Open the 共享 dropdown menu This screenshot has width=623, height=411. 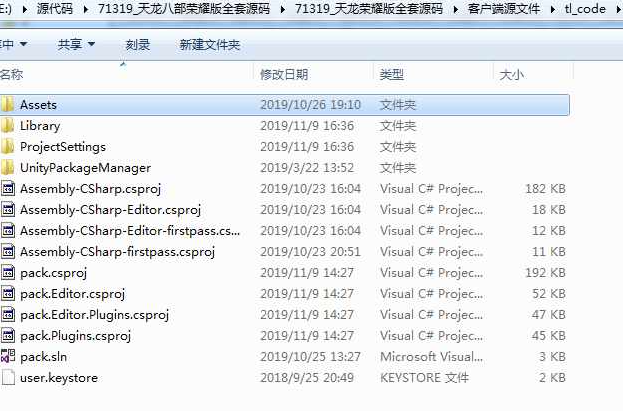[76, 45]
